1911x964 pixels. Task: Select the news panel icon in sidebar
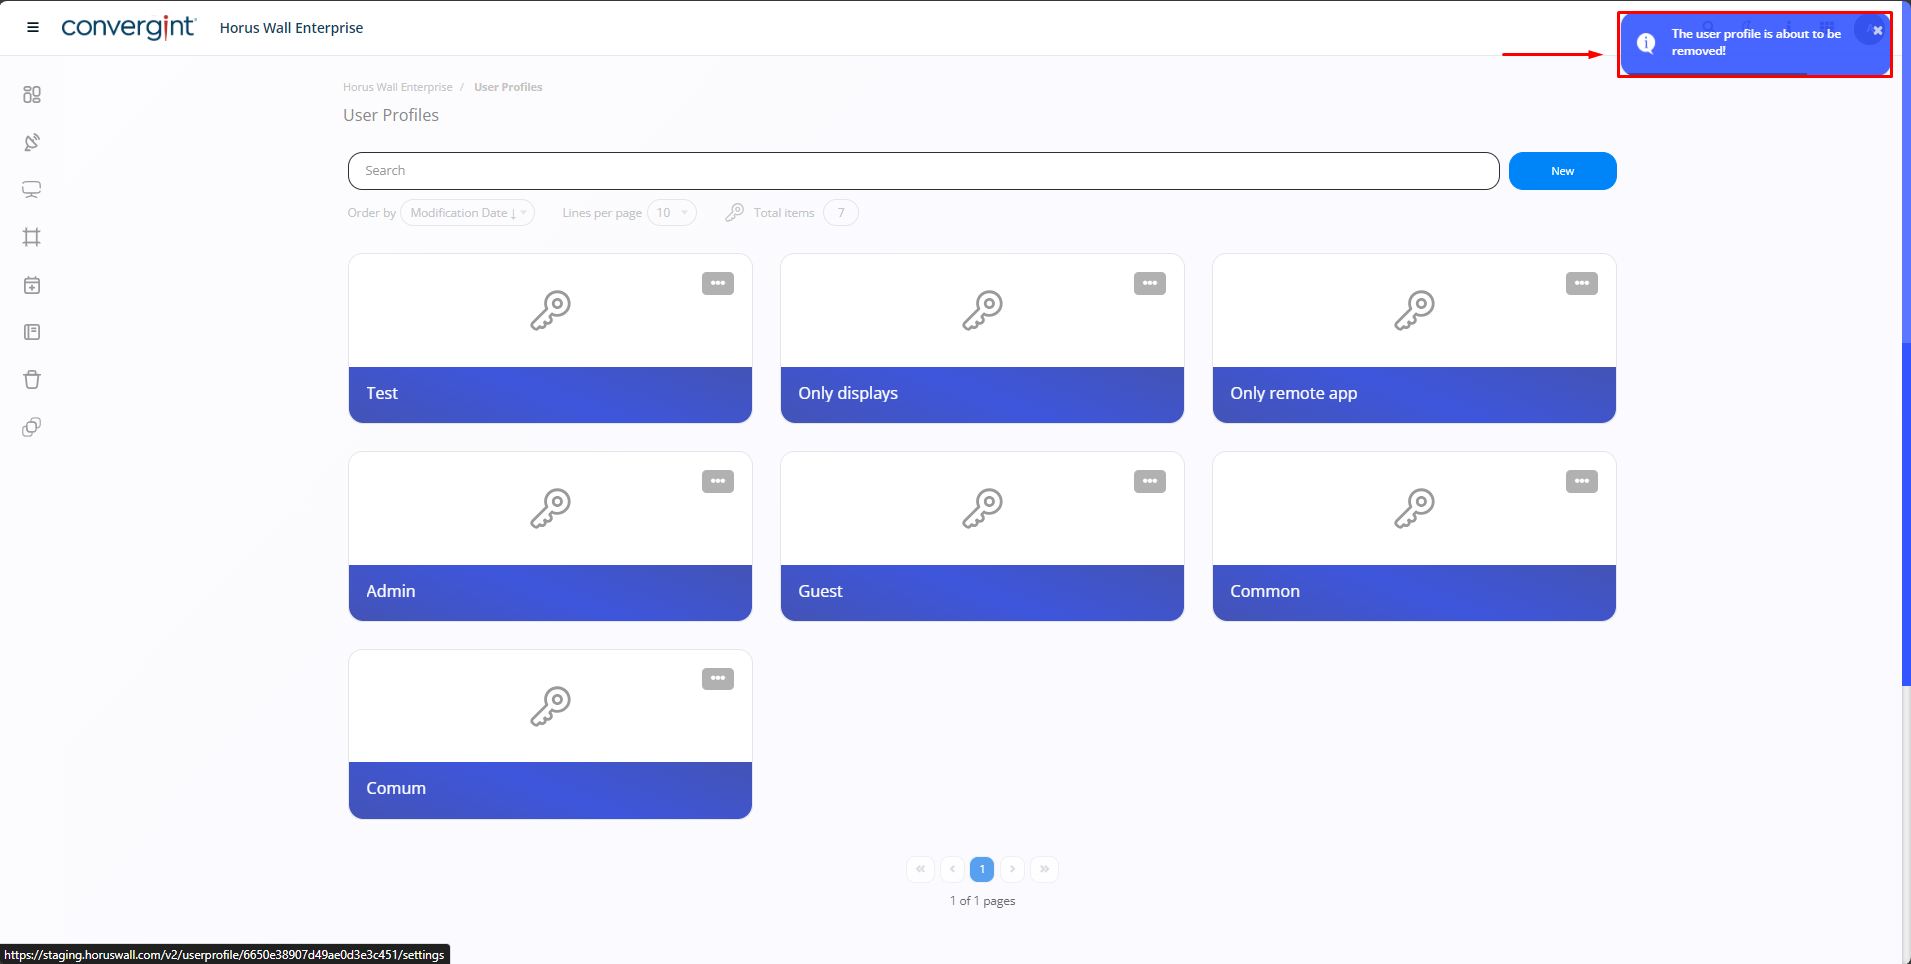(32, 331)
